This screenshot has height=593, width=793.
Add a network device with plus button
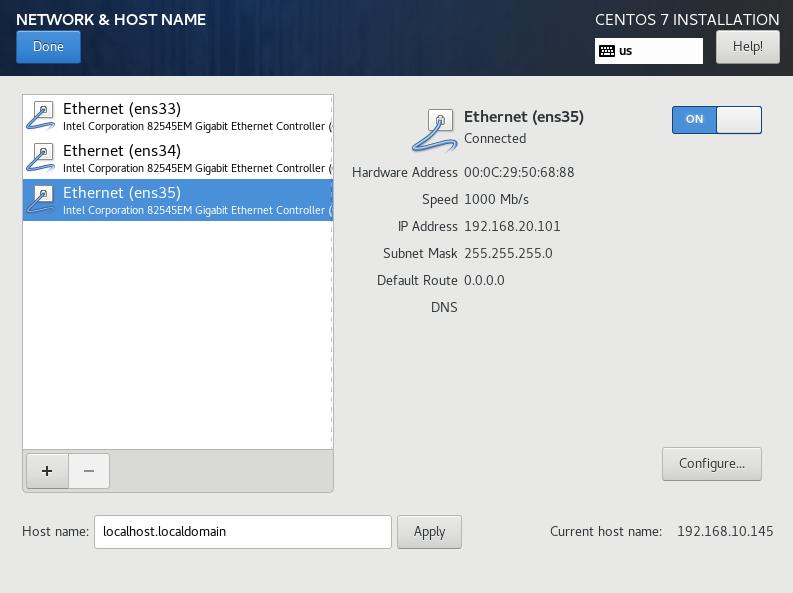[x=46, y=470]
